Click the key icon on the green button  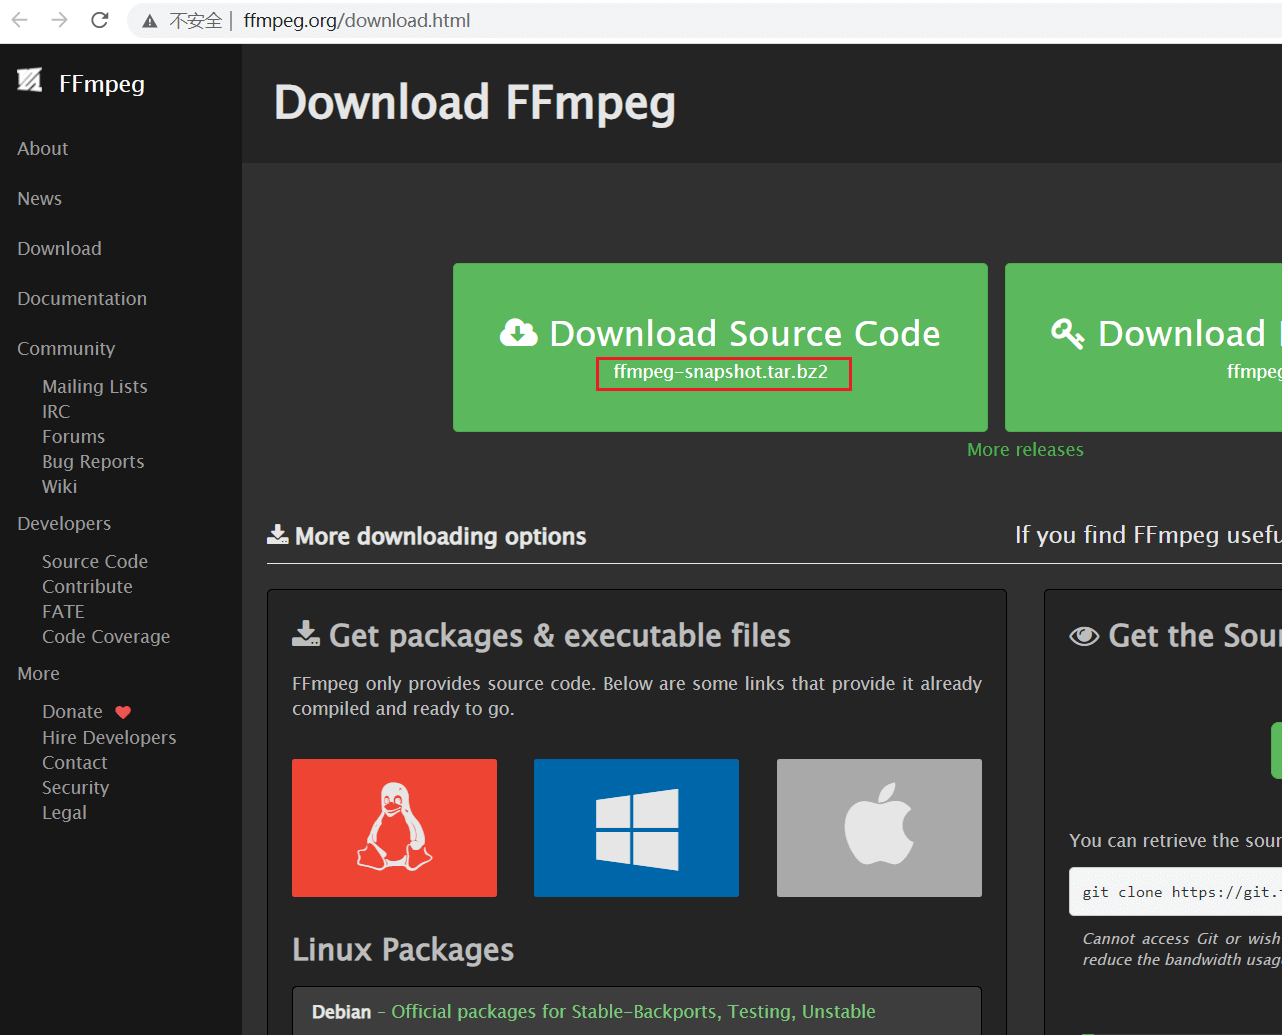coord(1067,333)
